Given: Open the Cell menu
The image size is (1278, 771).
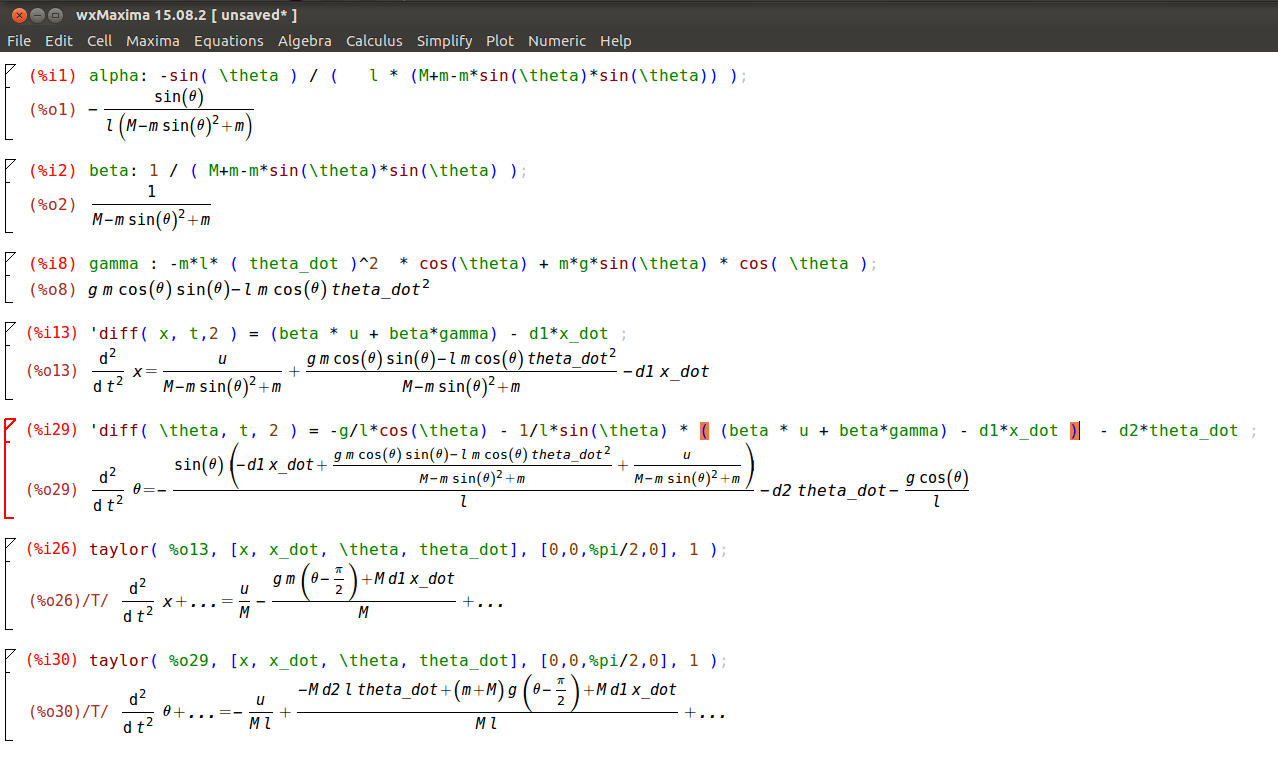Looking at the screenshot, I should click(100, 41).
